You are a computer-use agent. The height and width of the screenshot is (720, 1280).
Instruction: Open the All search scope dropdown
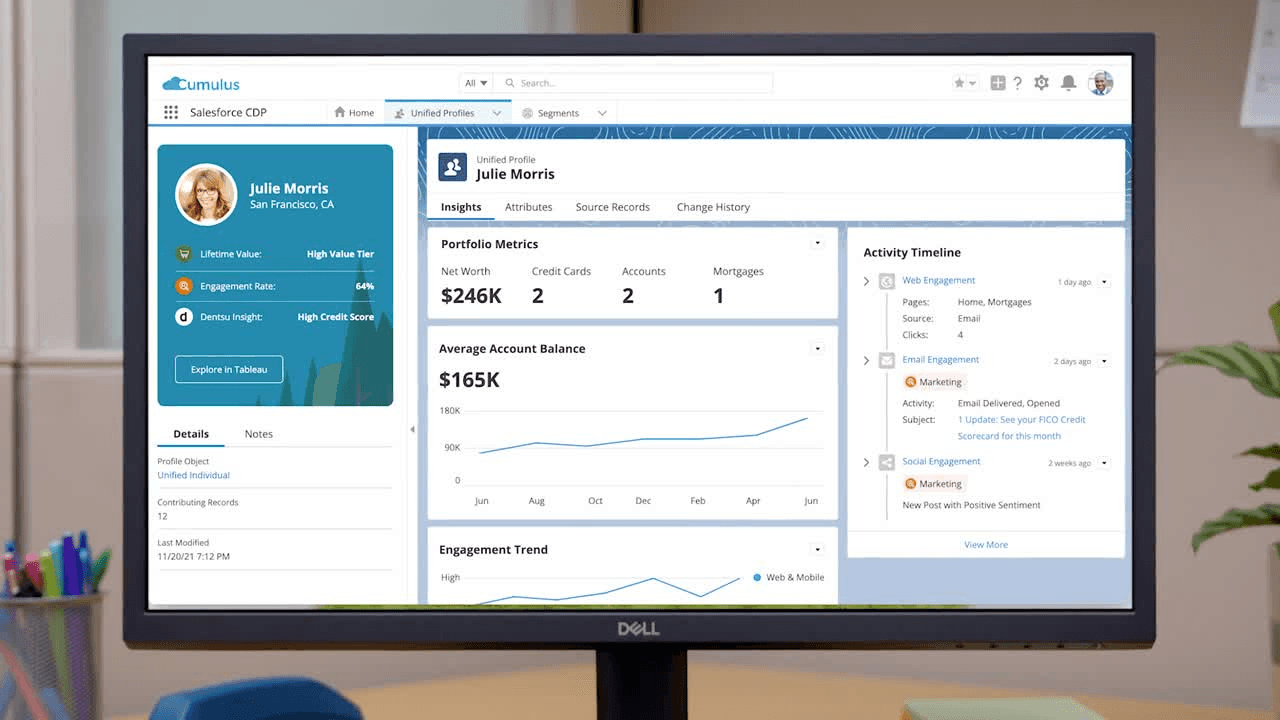475,83
